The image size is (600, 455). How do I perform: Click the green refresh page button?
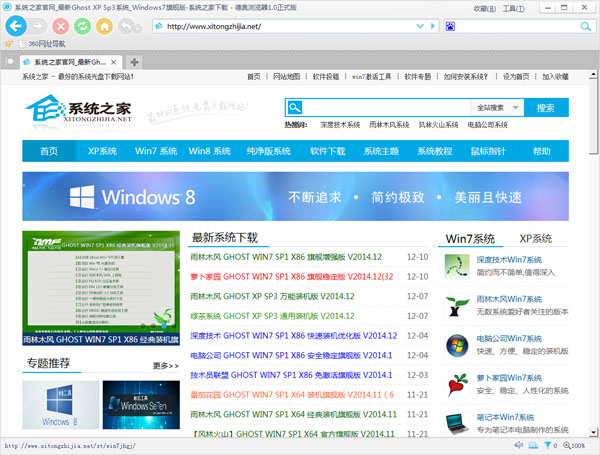(x=82, y=25)
